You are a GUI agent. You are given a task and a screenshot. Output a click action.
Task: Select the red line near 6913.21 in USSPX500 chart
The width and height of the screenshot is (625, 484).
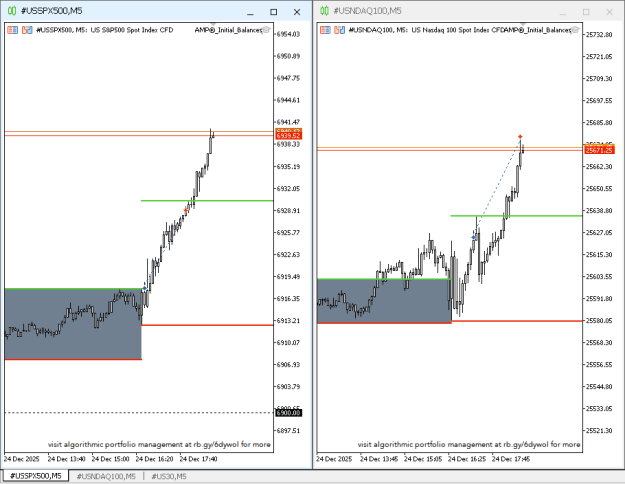[207, 325]
